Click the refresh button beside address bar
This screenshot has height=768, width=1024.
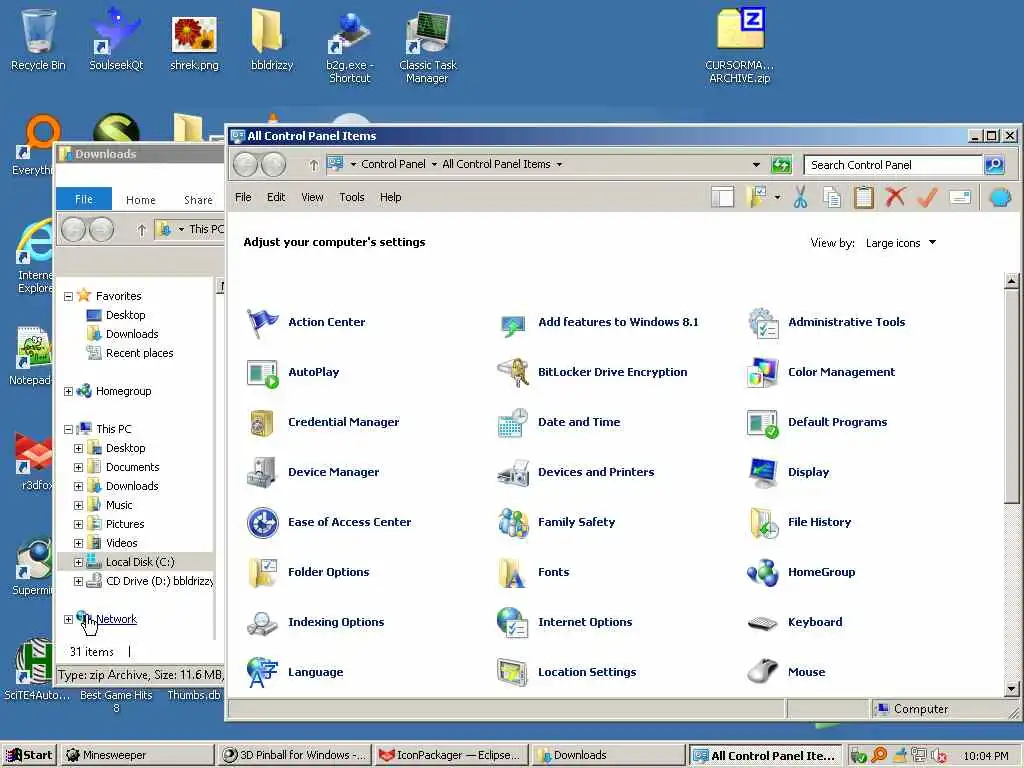[x=781, y=165]
